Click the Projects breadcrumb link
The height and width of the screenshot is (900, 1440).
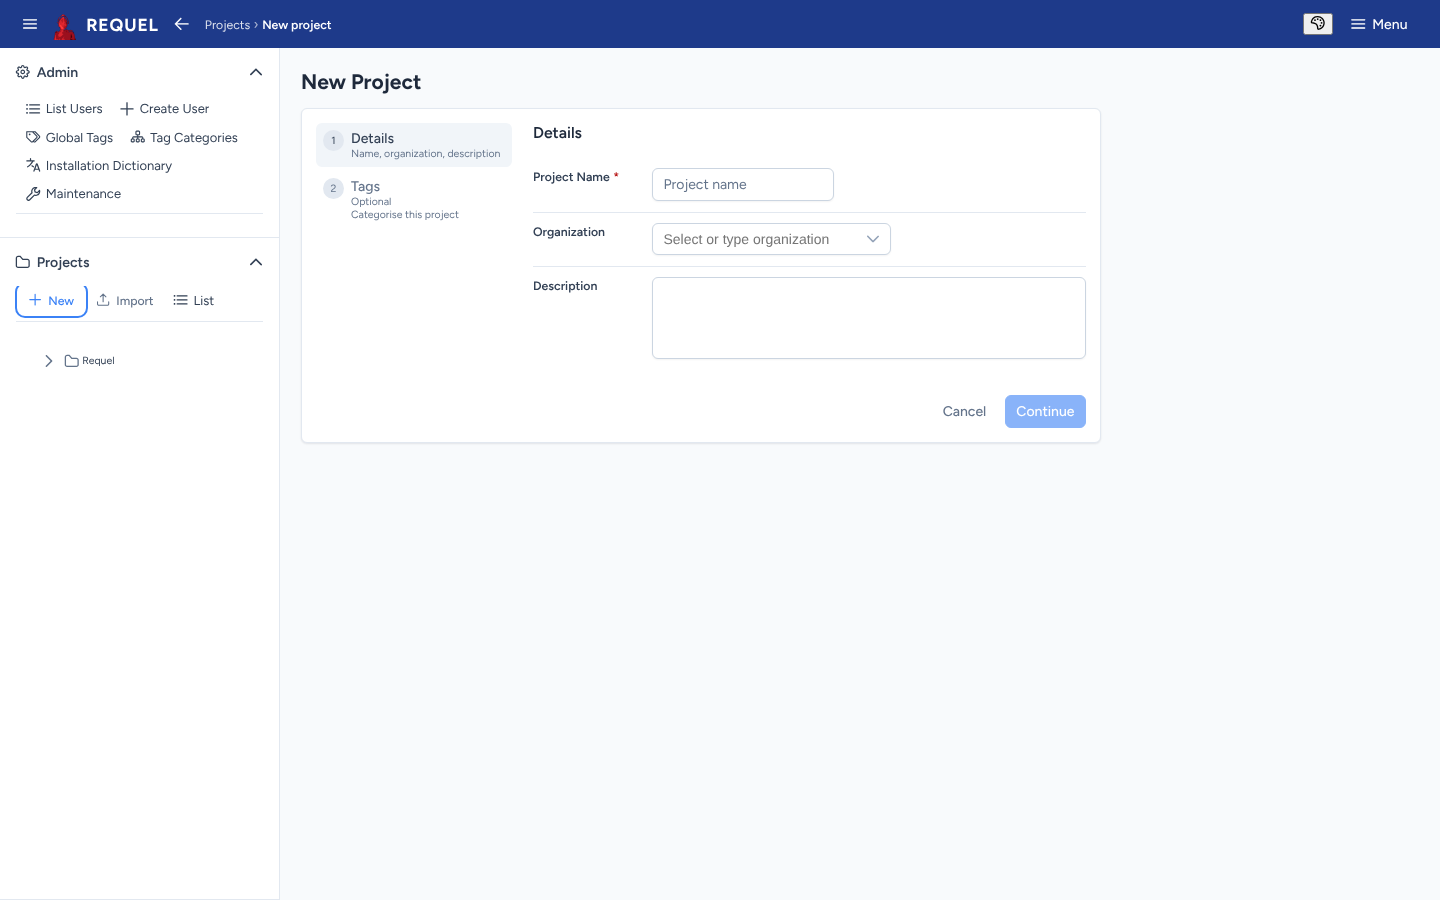227,25
